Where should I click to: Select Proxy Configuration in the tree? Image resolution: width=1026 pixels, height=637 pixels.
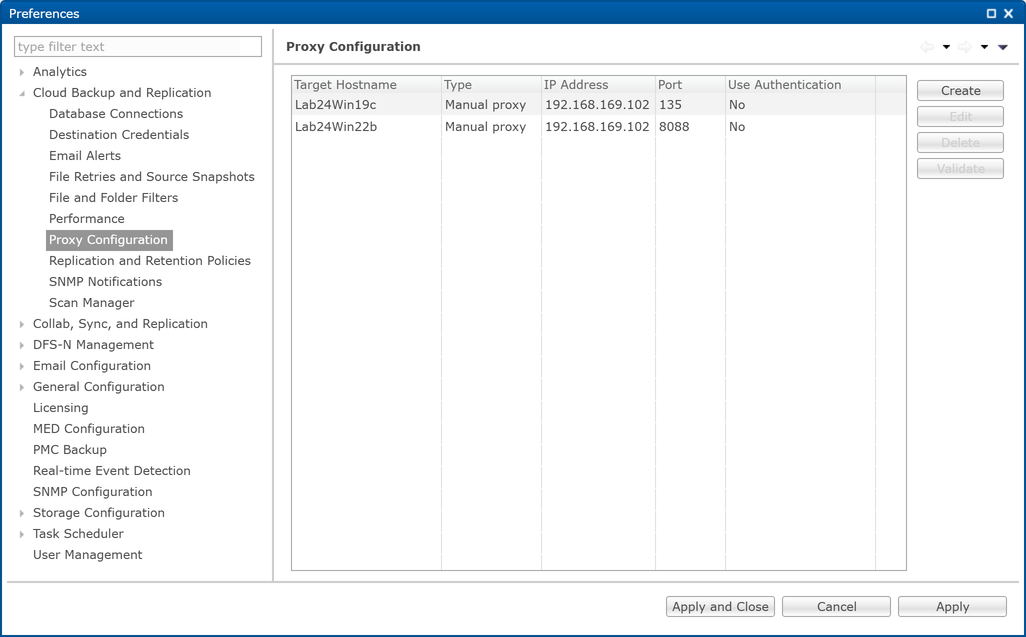point(109,239)
